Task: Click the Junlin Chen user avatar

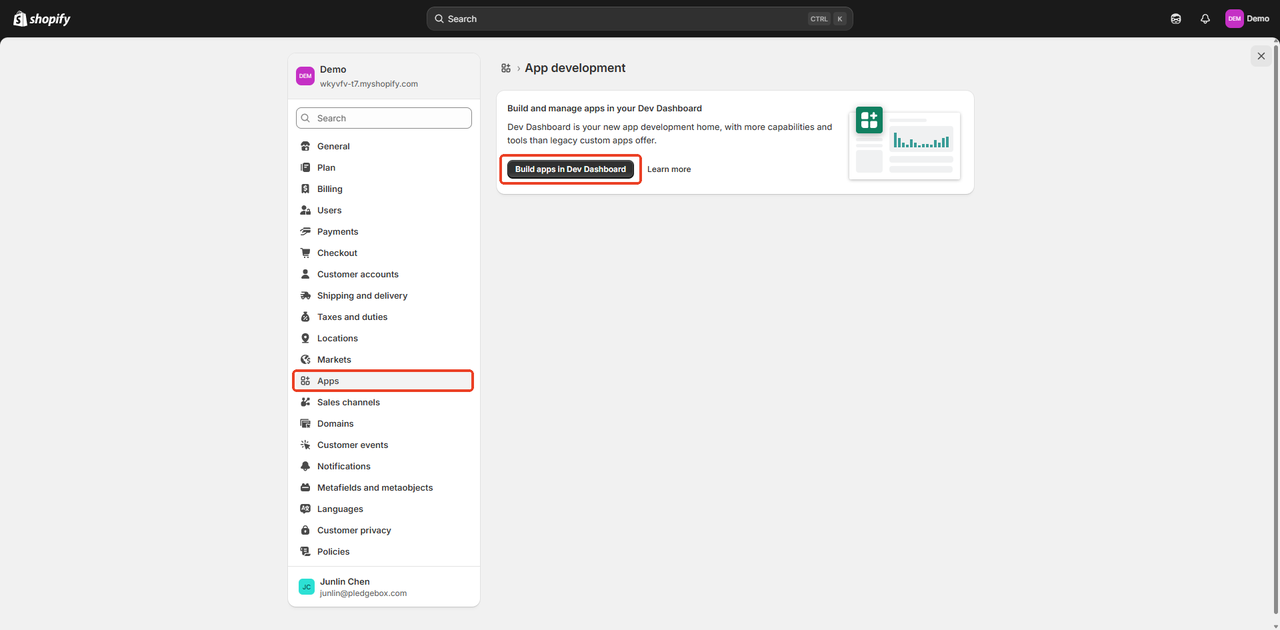Action: click(x=307, y=587)
